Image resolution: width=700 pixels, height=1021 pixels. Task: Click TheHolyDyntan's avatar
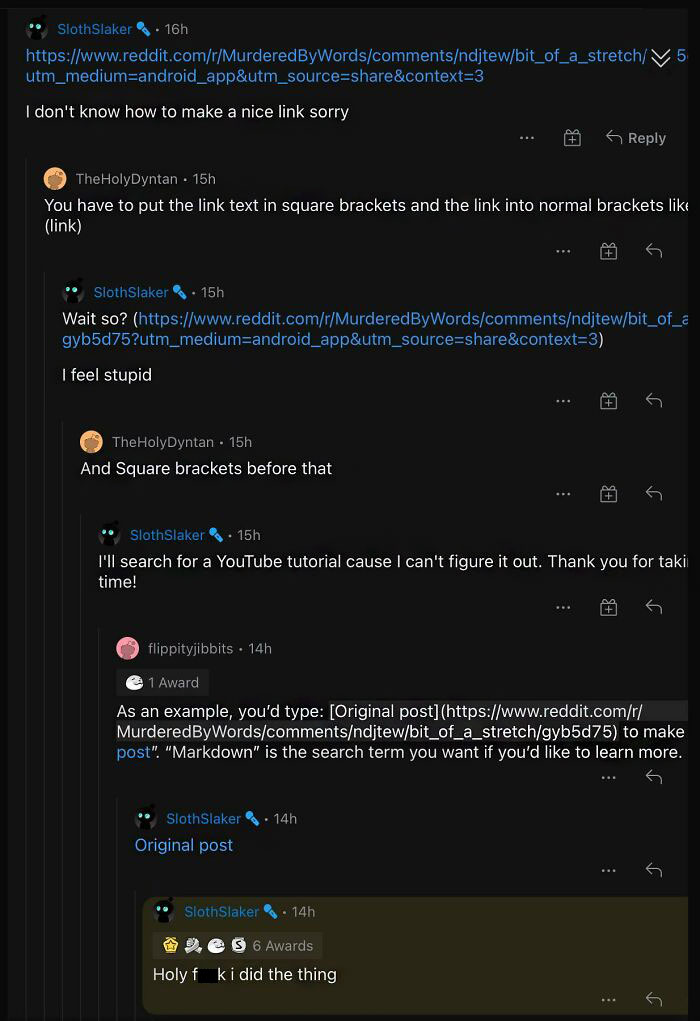(x=58, y=179)
